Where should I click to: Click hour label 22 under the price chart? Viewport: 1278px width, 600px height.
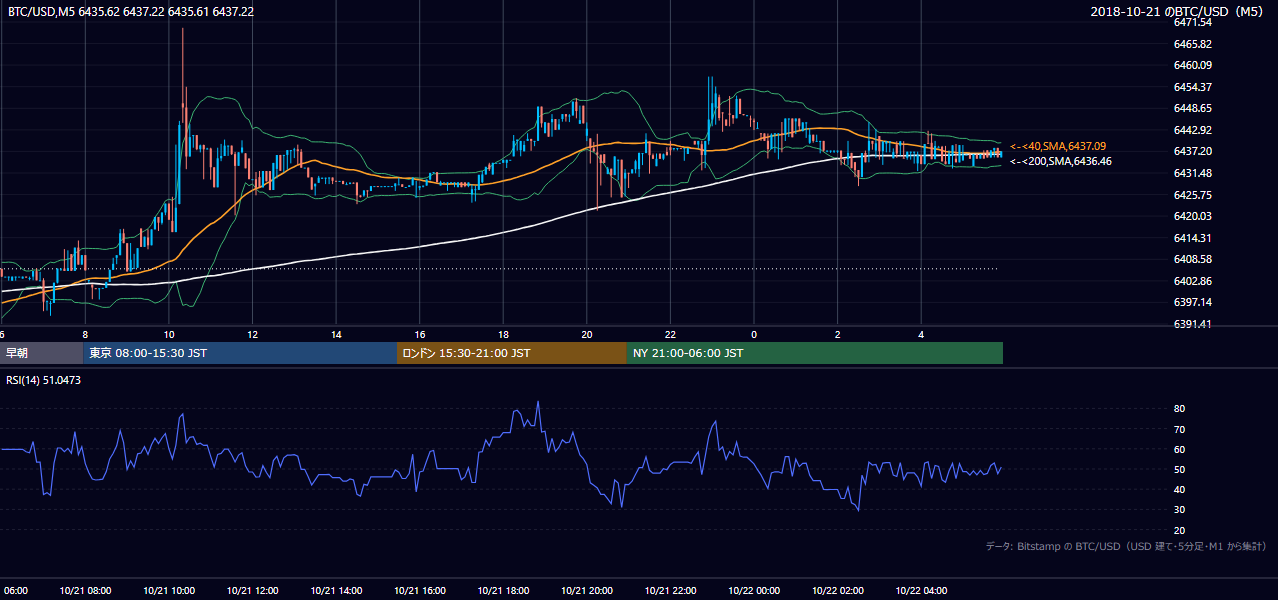pos(670,335)
